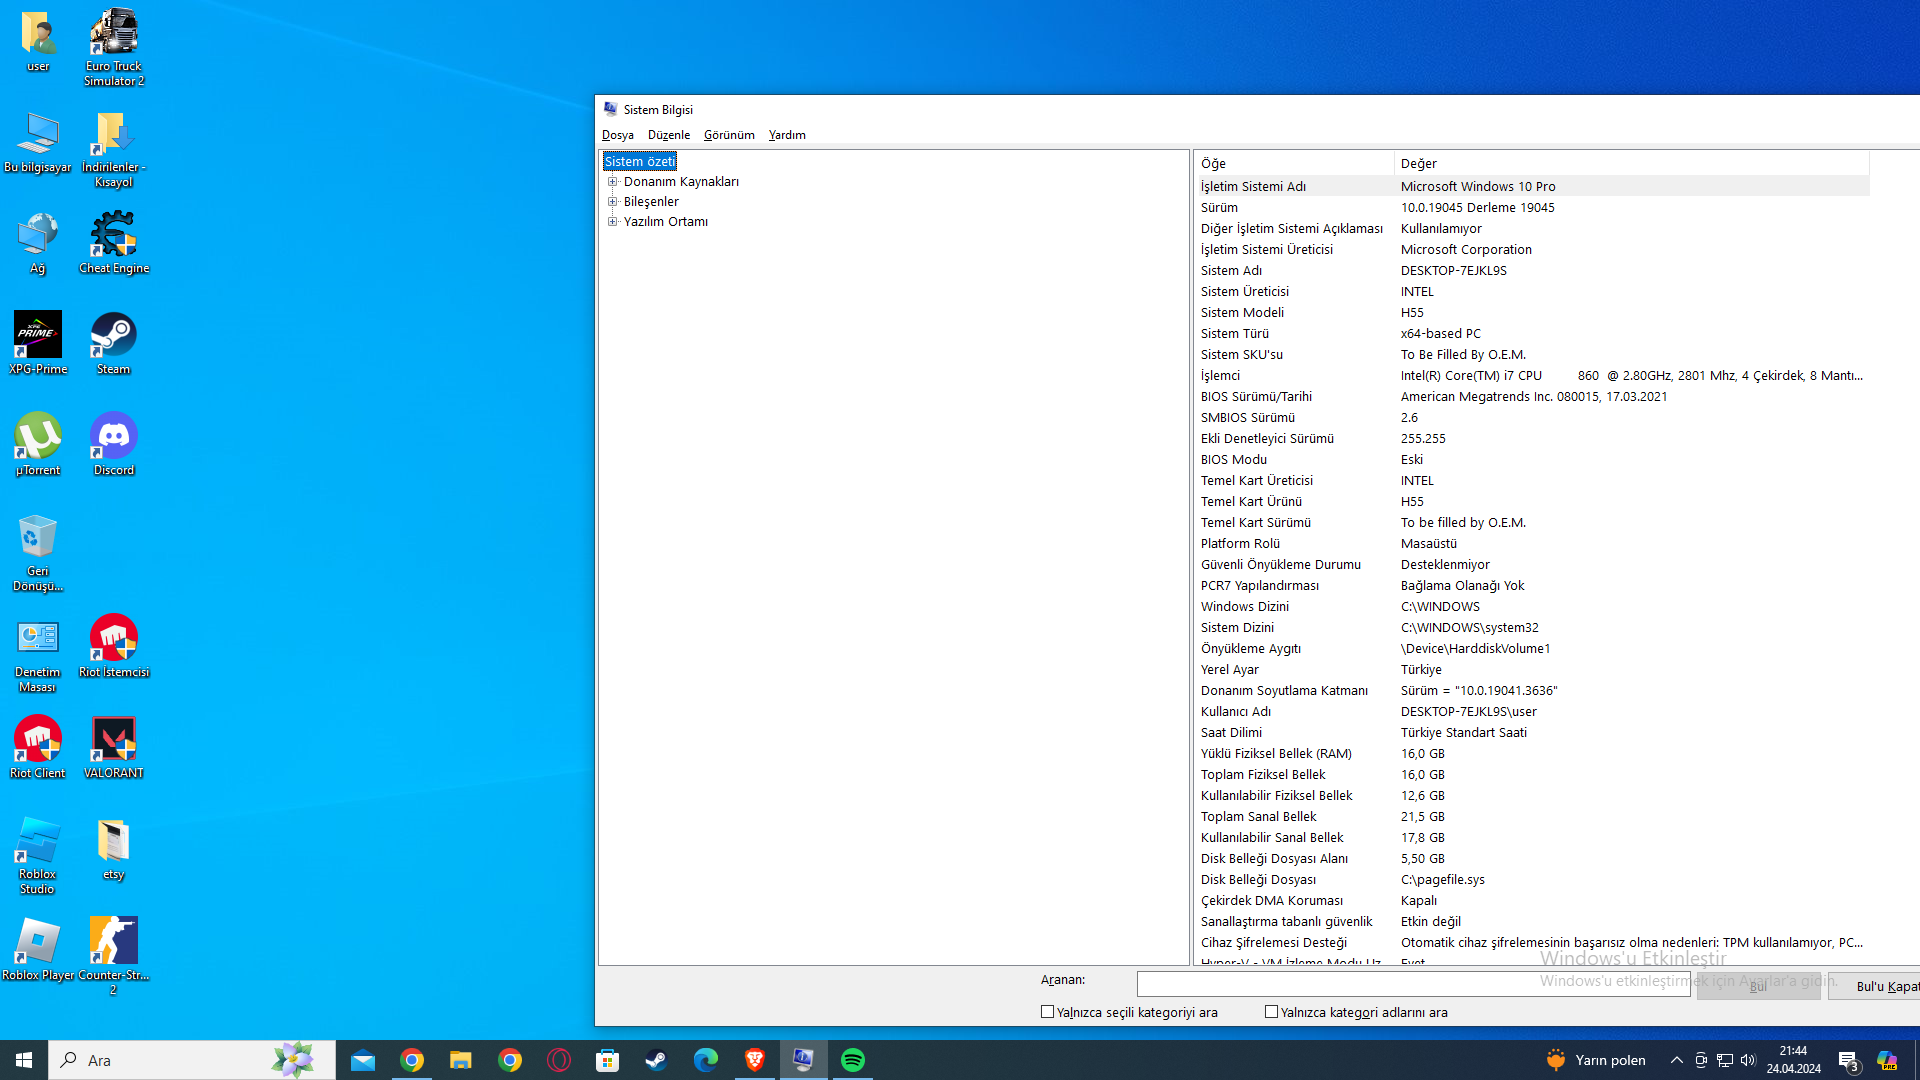Open the Düzenle menu
Viewport: 1920px width, 1080px height.
[669, 135]
